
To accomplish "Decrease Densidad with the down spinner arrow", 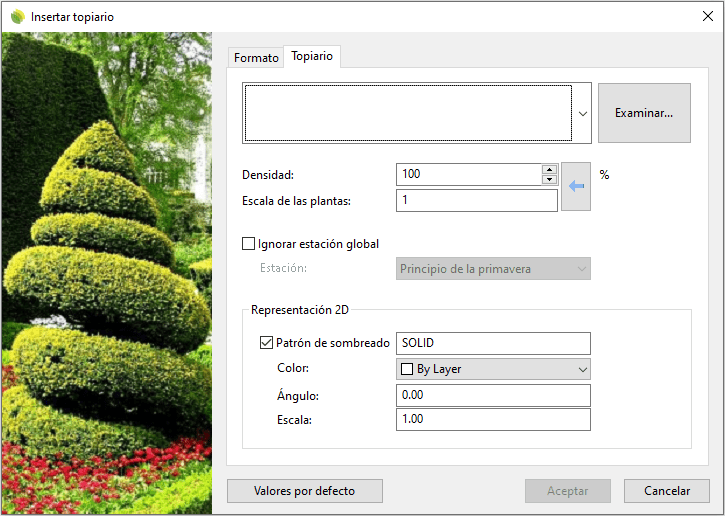I will [549, 180].
